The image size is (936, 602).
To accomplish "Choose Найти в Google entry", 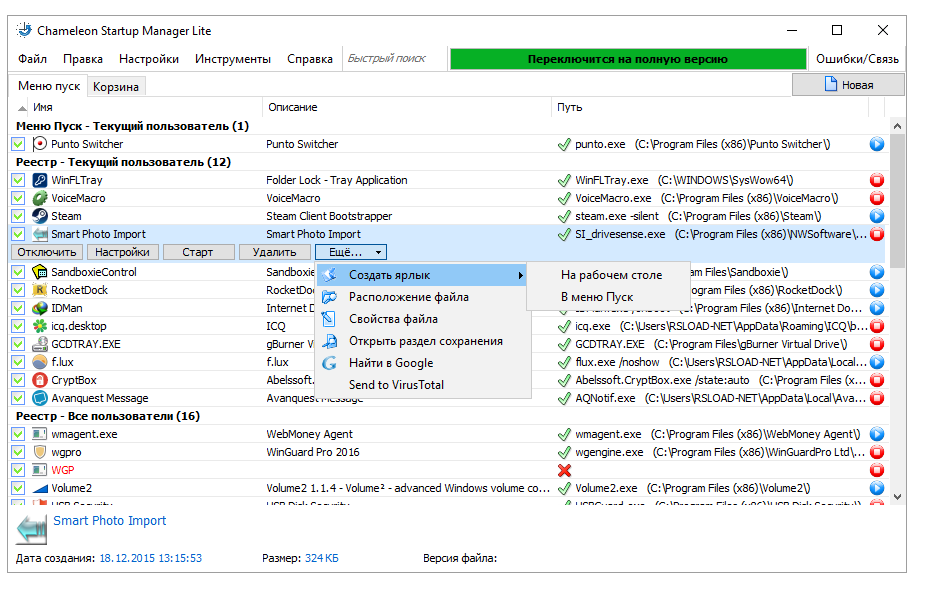I will click(423, 363).
